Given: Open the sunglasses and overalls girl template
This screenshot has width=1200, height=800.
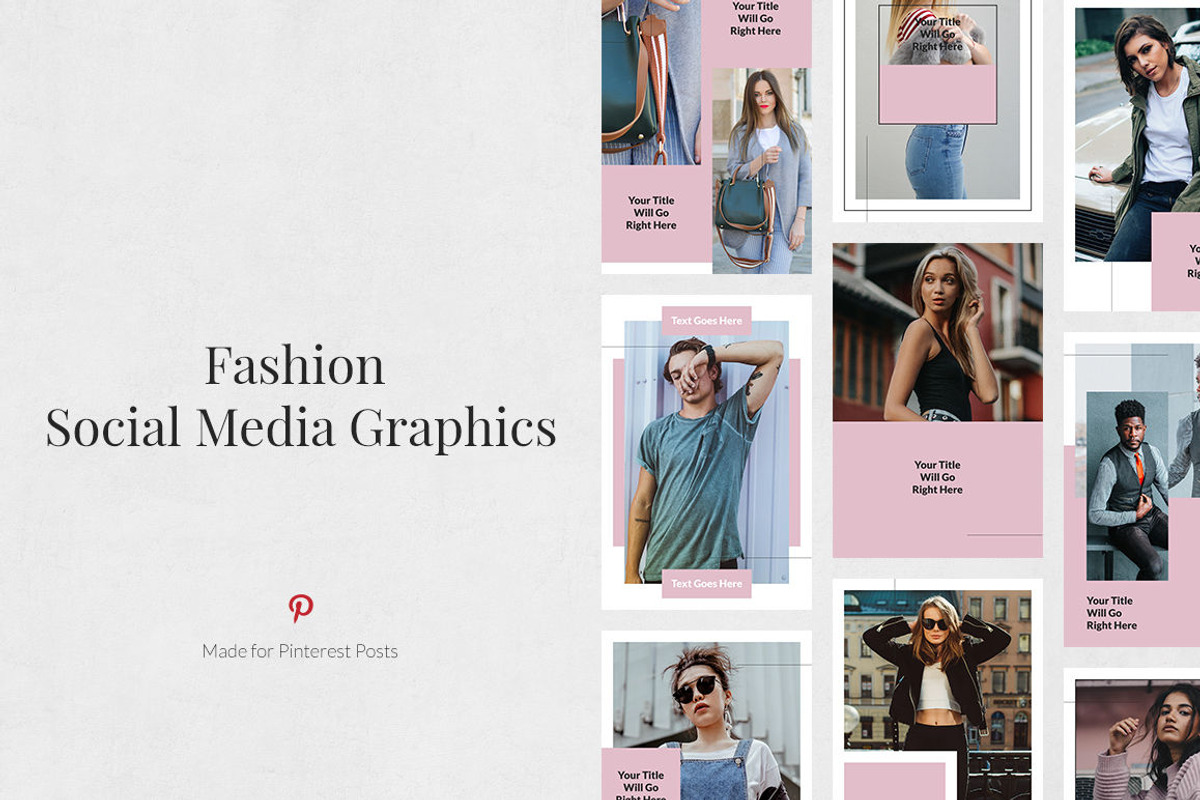Looking at the screenshot, I should [706, 716].
